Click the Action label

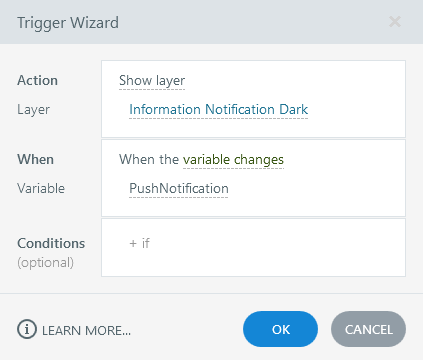(x=37, y=81)
